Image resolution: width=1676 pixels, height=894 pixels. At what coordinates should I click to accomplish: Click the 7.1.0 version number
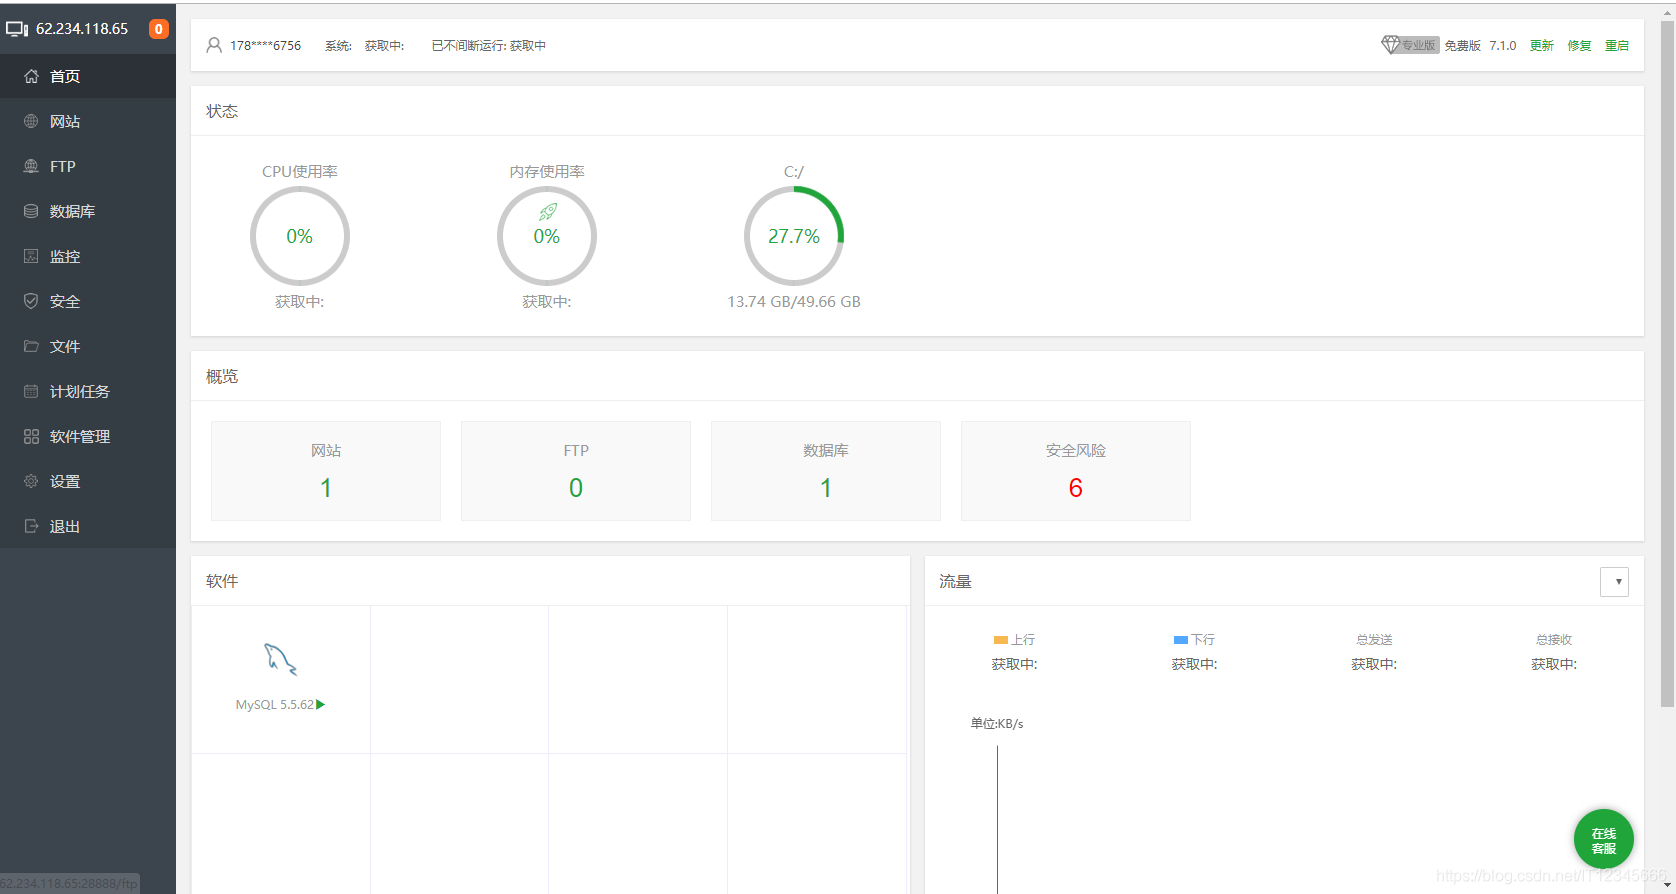(1503, 46)
